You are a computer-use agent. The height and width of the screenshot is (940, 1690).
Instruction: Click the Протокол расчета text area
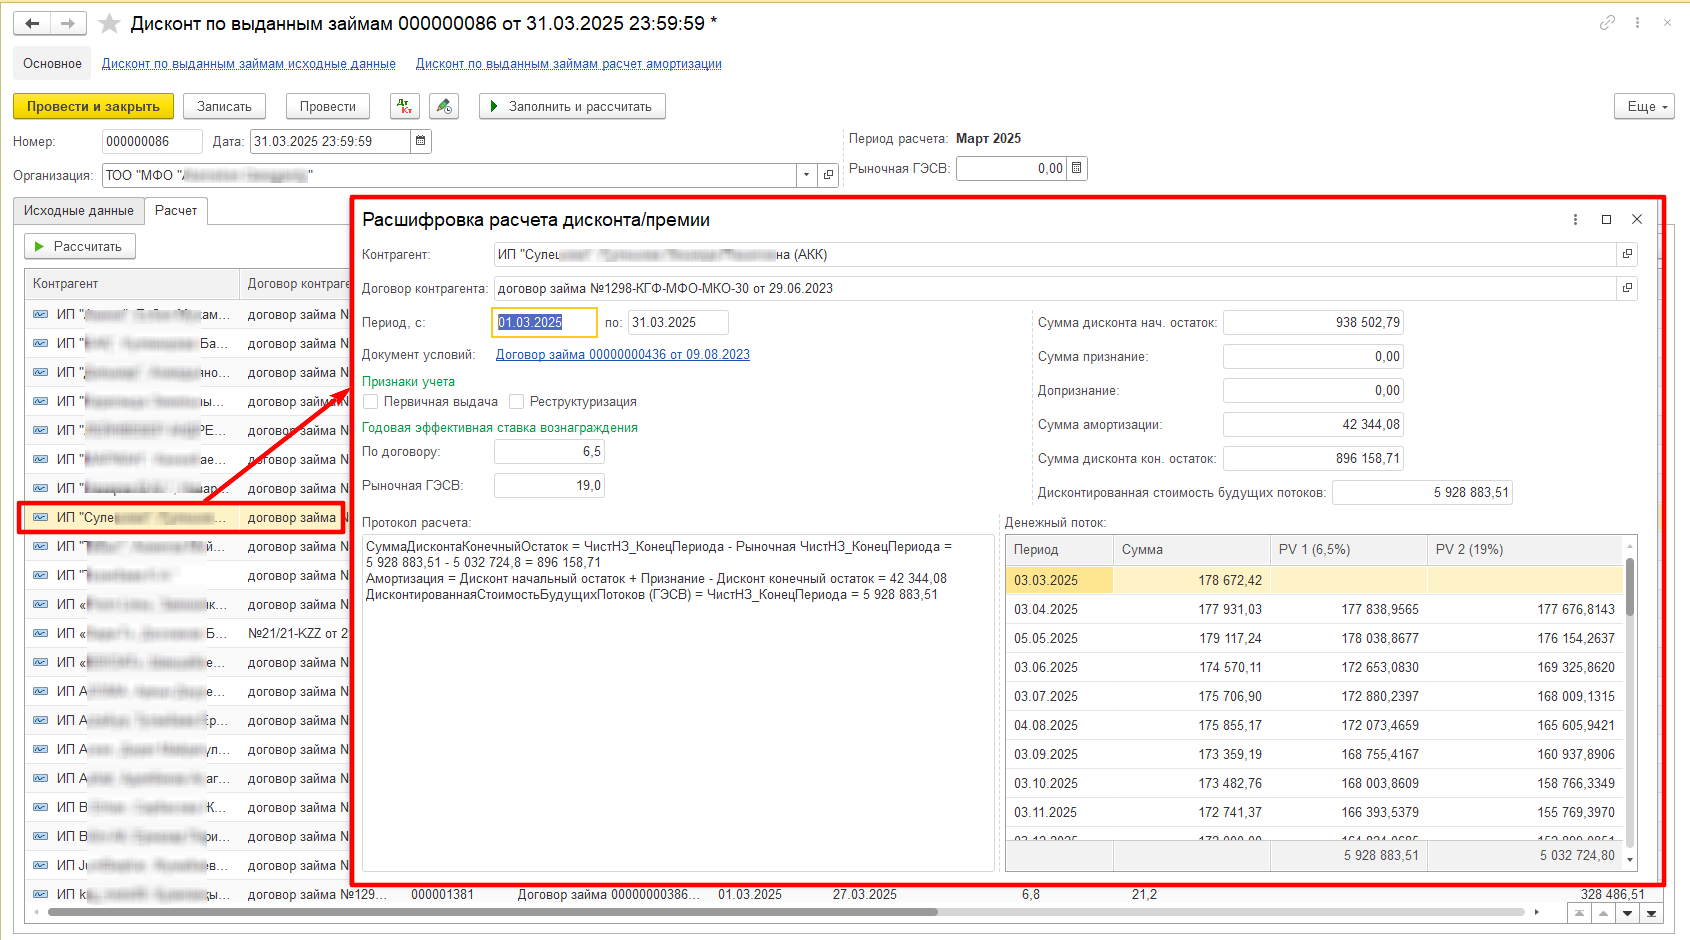(678, 703)
